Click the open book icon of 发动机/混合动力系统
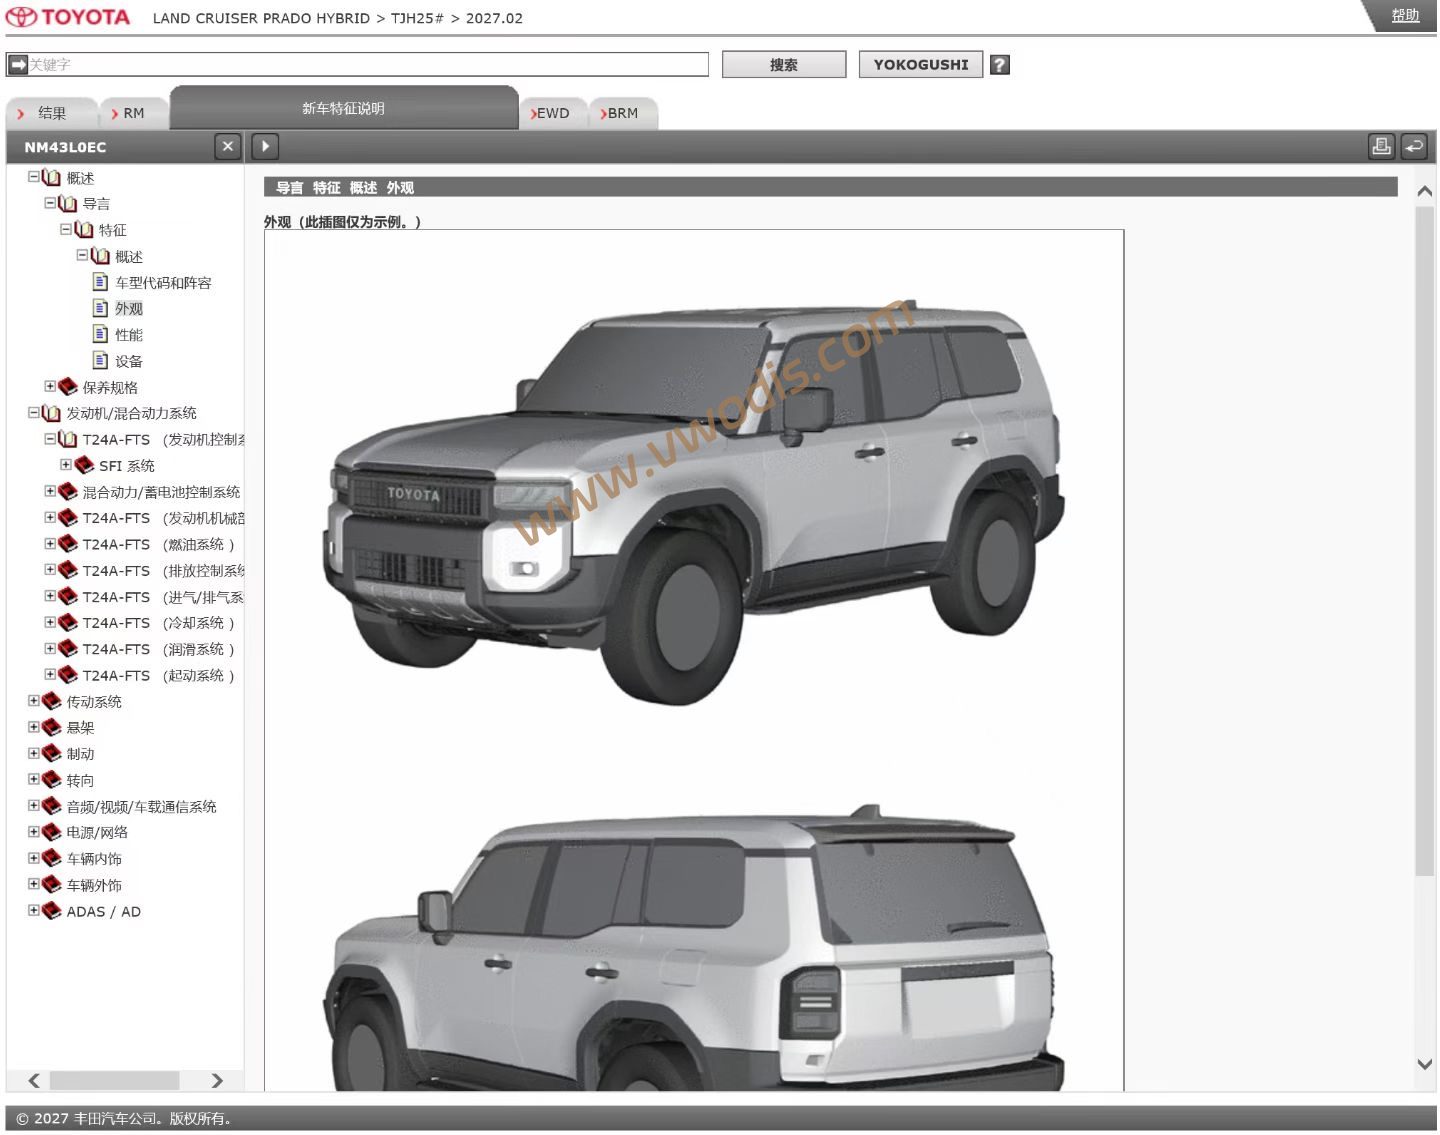Image resolution: width=1440 pixels, height=1135 pixels. (51, 412)
